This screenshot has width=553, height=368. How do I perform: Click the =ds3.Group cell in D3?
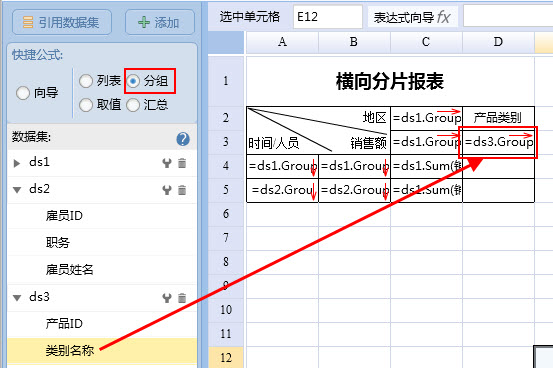(498, 142)
